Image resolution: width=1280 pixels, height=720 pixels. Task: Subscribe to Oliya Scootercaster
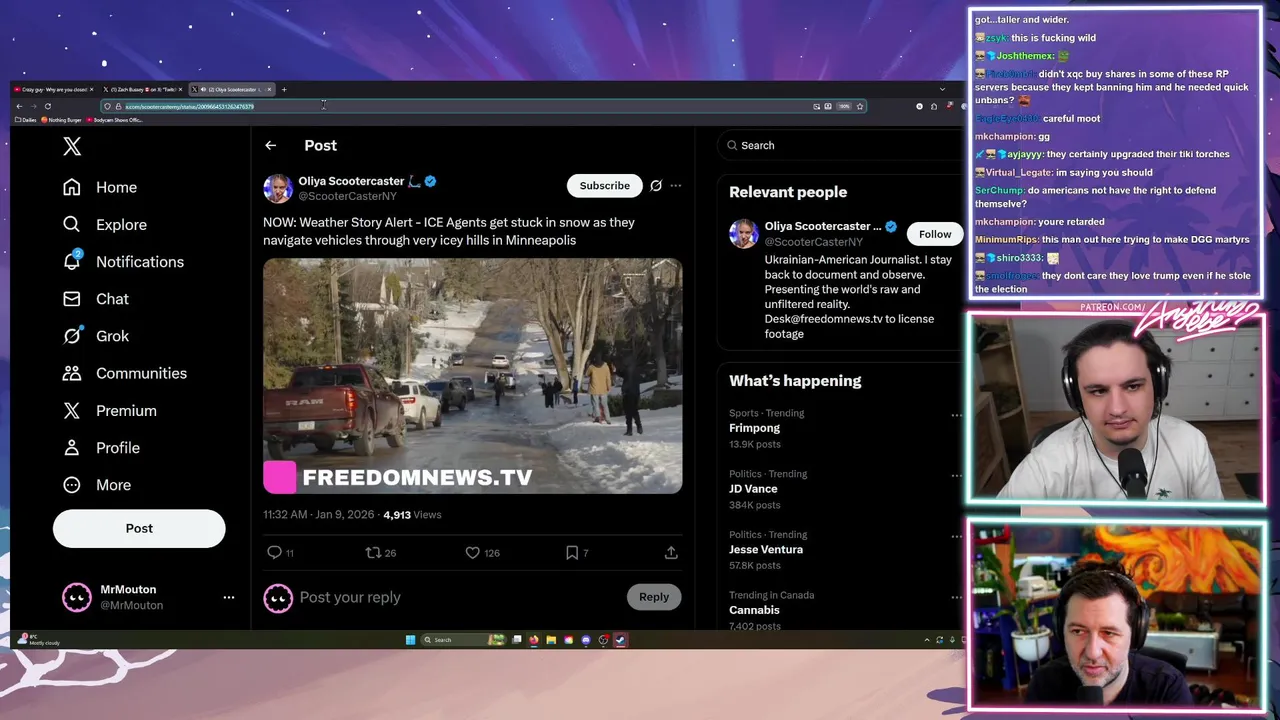tap(605, 185)
